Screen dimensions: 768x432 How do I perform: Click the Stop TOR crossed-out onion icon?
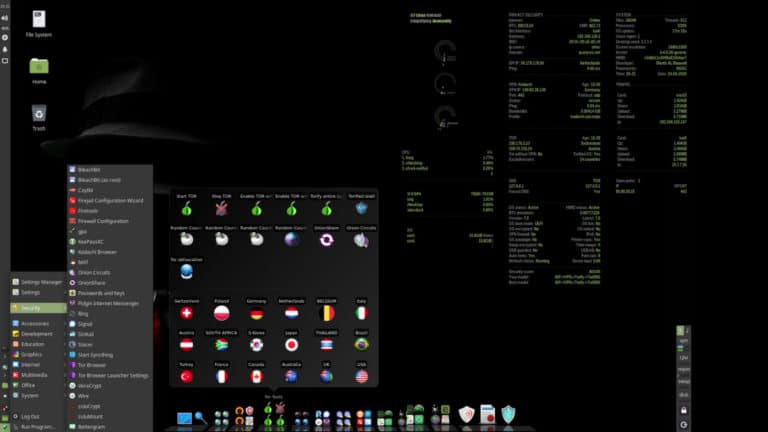click(x=221, y=208)
